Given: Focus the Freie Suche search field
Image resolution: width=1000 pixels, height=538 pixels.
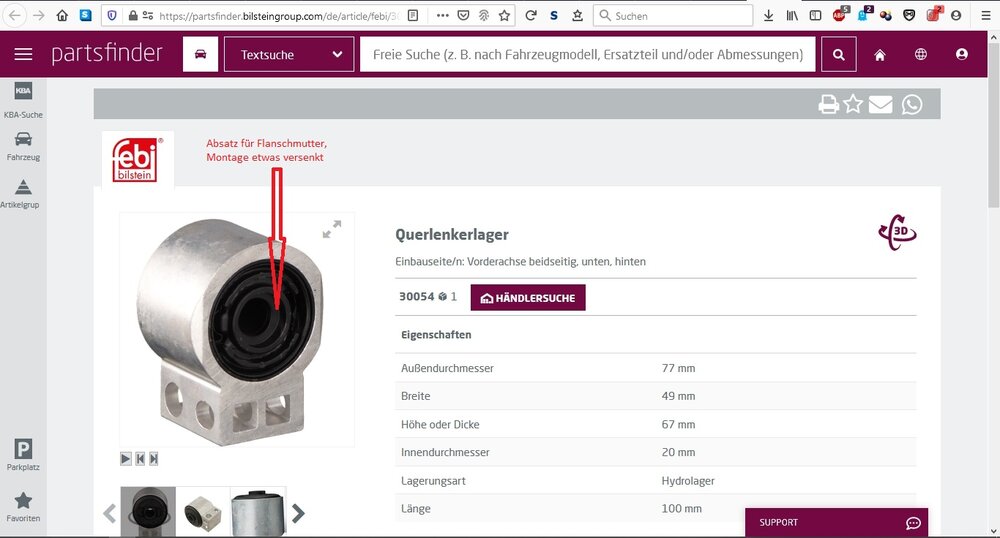Looking at the screenshot, I should coord(587,54).
